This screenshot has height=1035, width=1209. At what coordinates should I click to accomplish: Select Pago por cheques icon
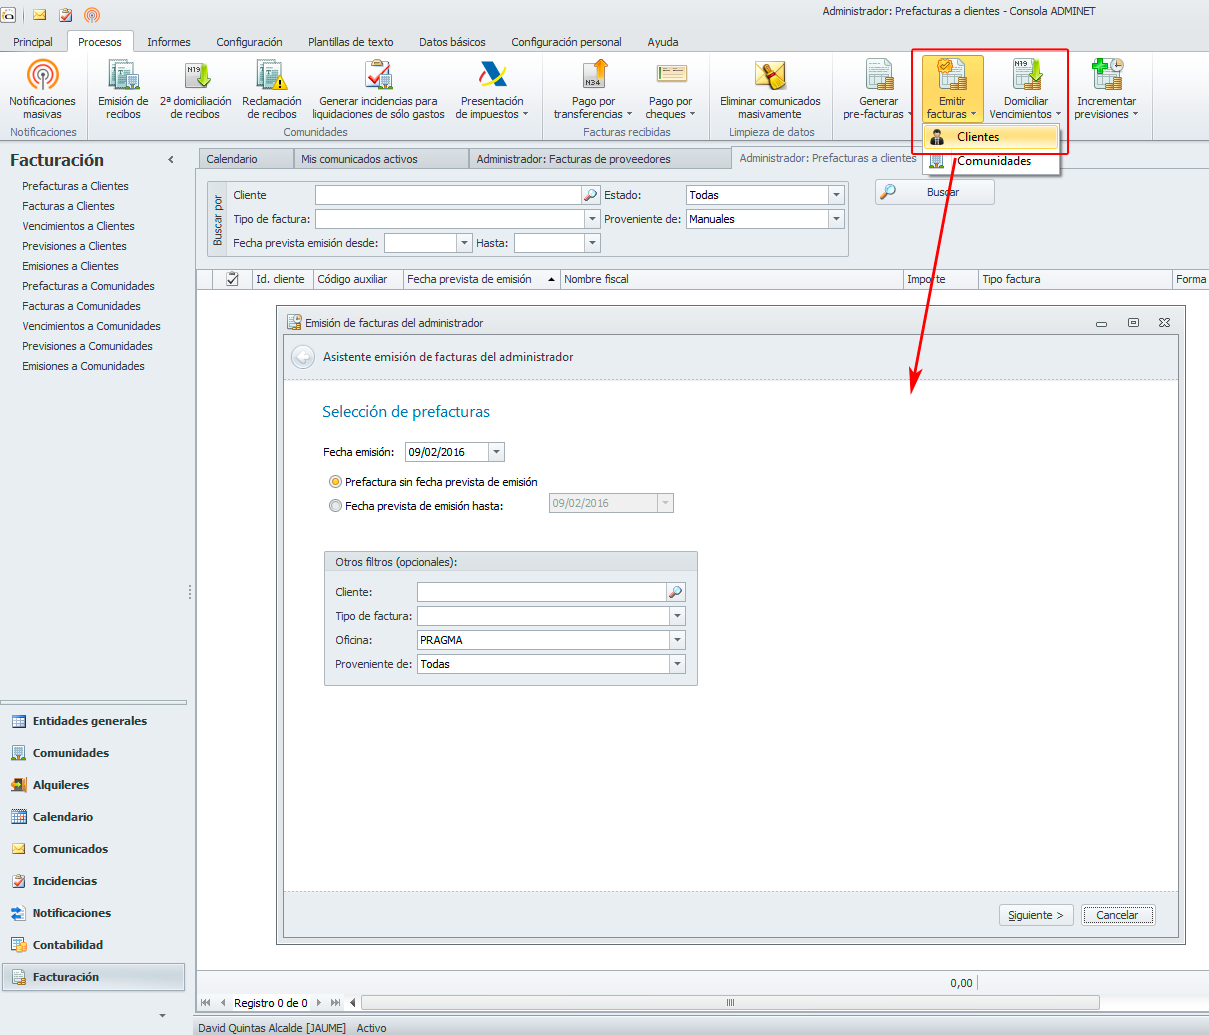tap(670, 88)
